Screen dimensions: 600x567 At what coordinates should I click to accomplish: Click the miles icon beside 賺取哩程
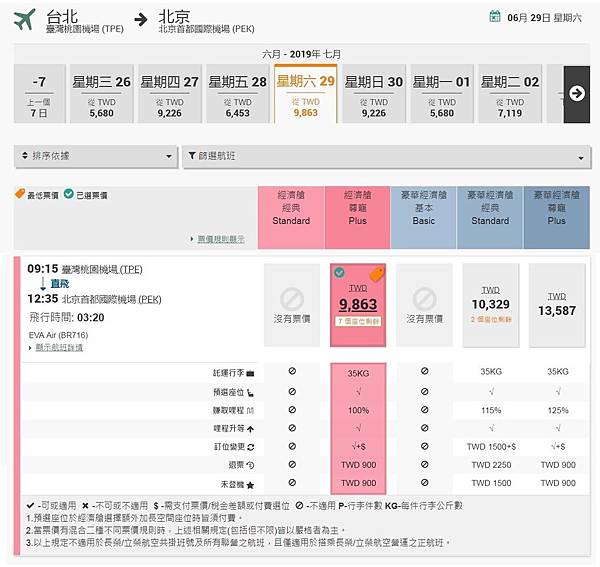tap(250, 411)
